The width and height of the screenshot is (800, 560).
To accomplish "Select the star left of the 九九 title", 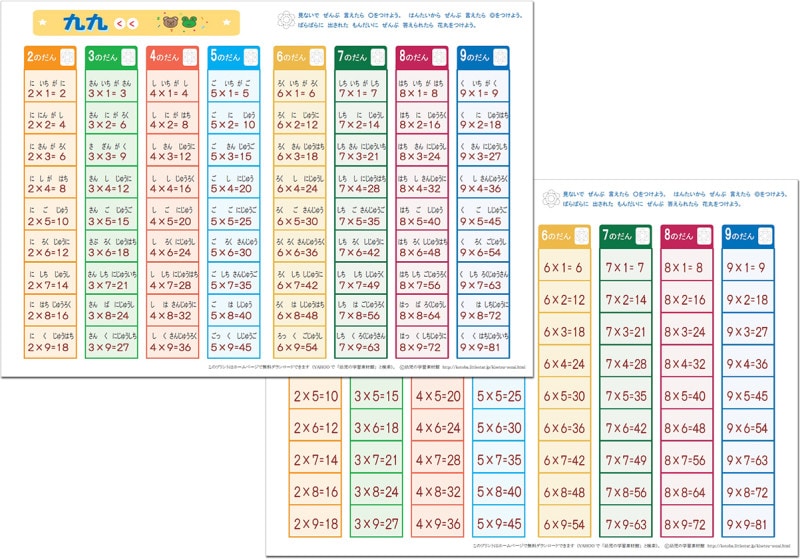I will 43,22.
